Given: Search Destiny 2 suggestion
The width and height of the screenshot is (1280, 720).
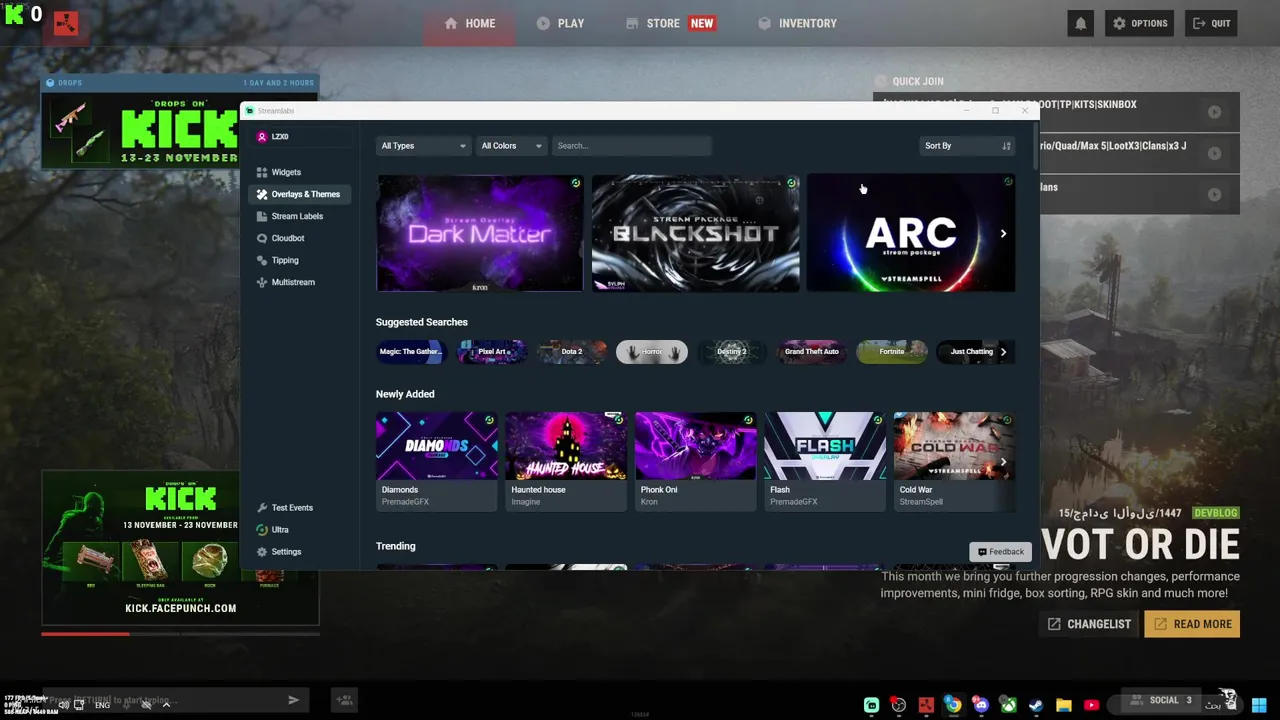Looking at the screenshot, I should pos(732,352).
